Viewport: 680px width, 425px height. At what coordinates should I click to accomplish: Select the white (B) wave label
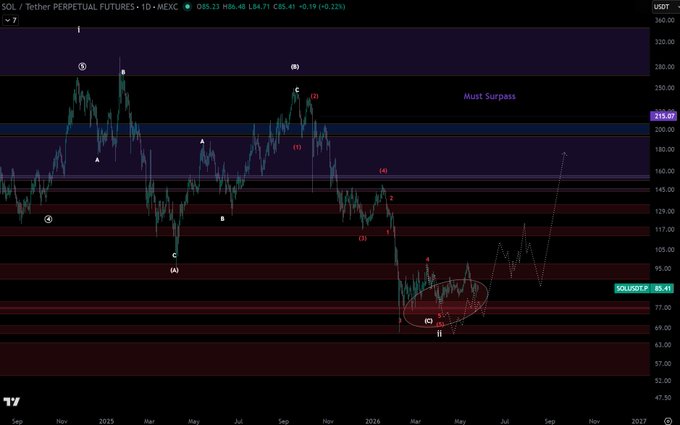pyautogui.click(x=295, y=67)
